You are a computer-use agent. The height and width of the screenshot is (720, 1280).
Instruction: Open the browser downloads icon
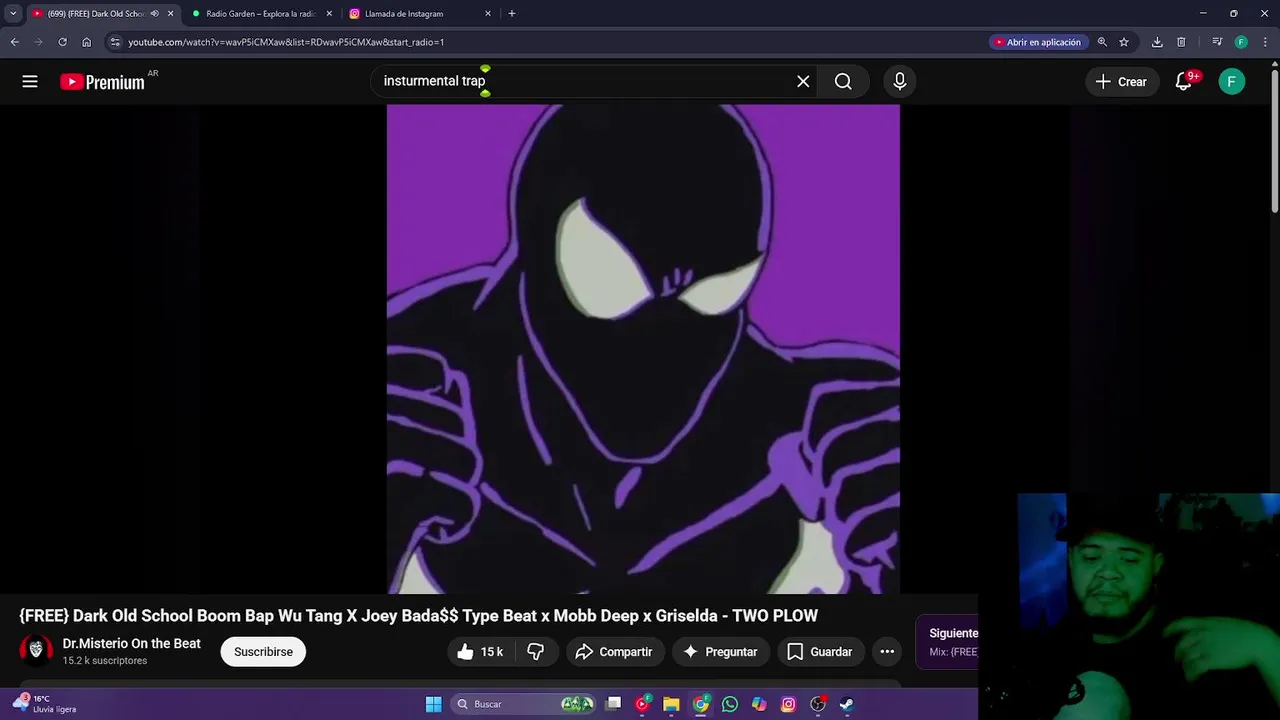(1157, 42)
